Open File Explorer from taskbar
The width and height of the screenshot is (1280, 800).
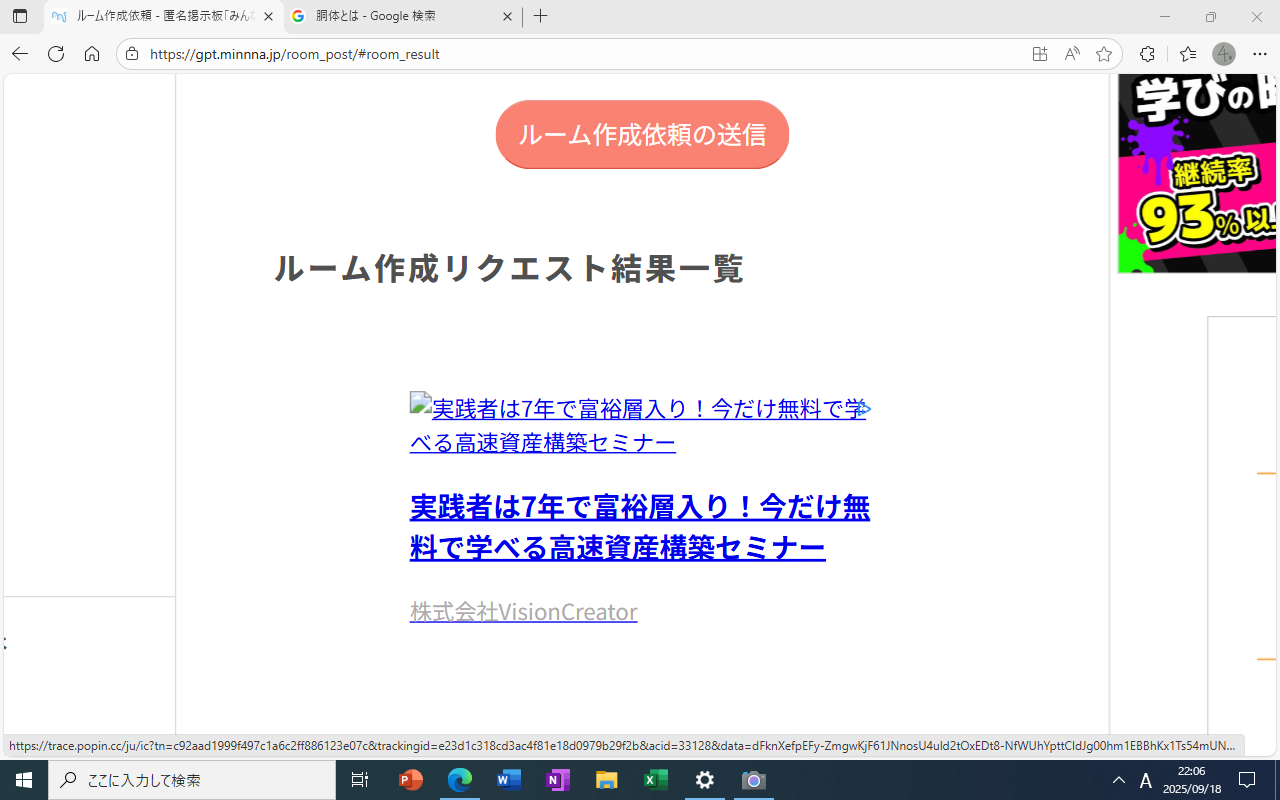click(607, 780)
